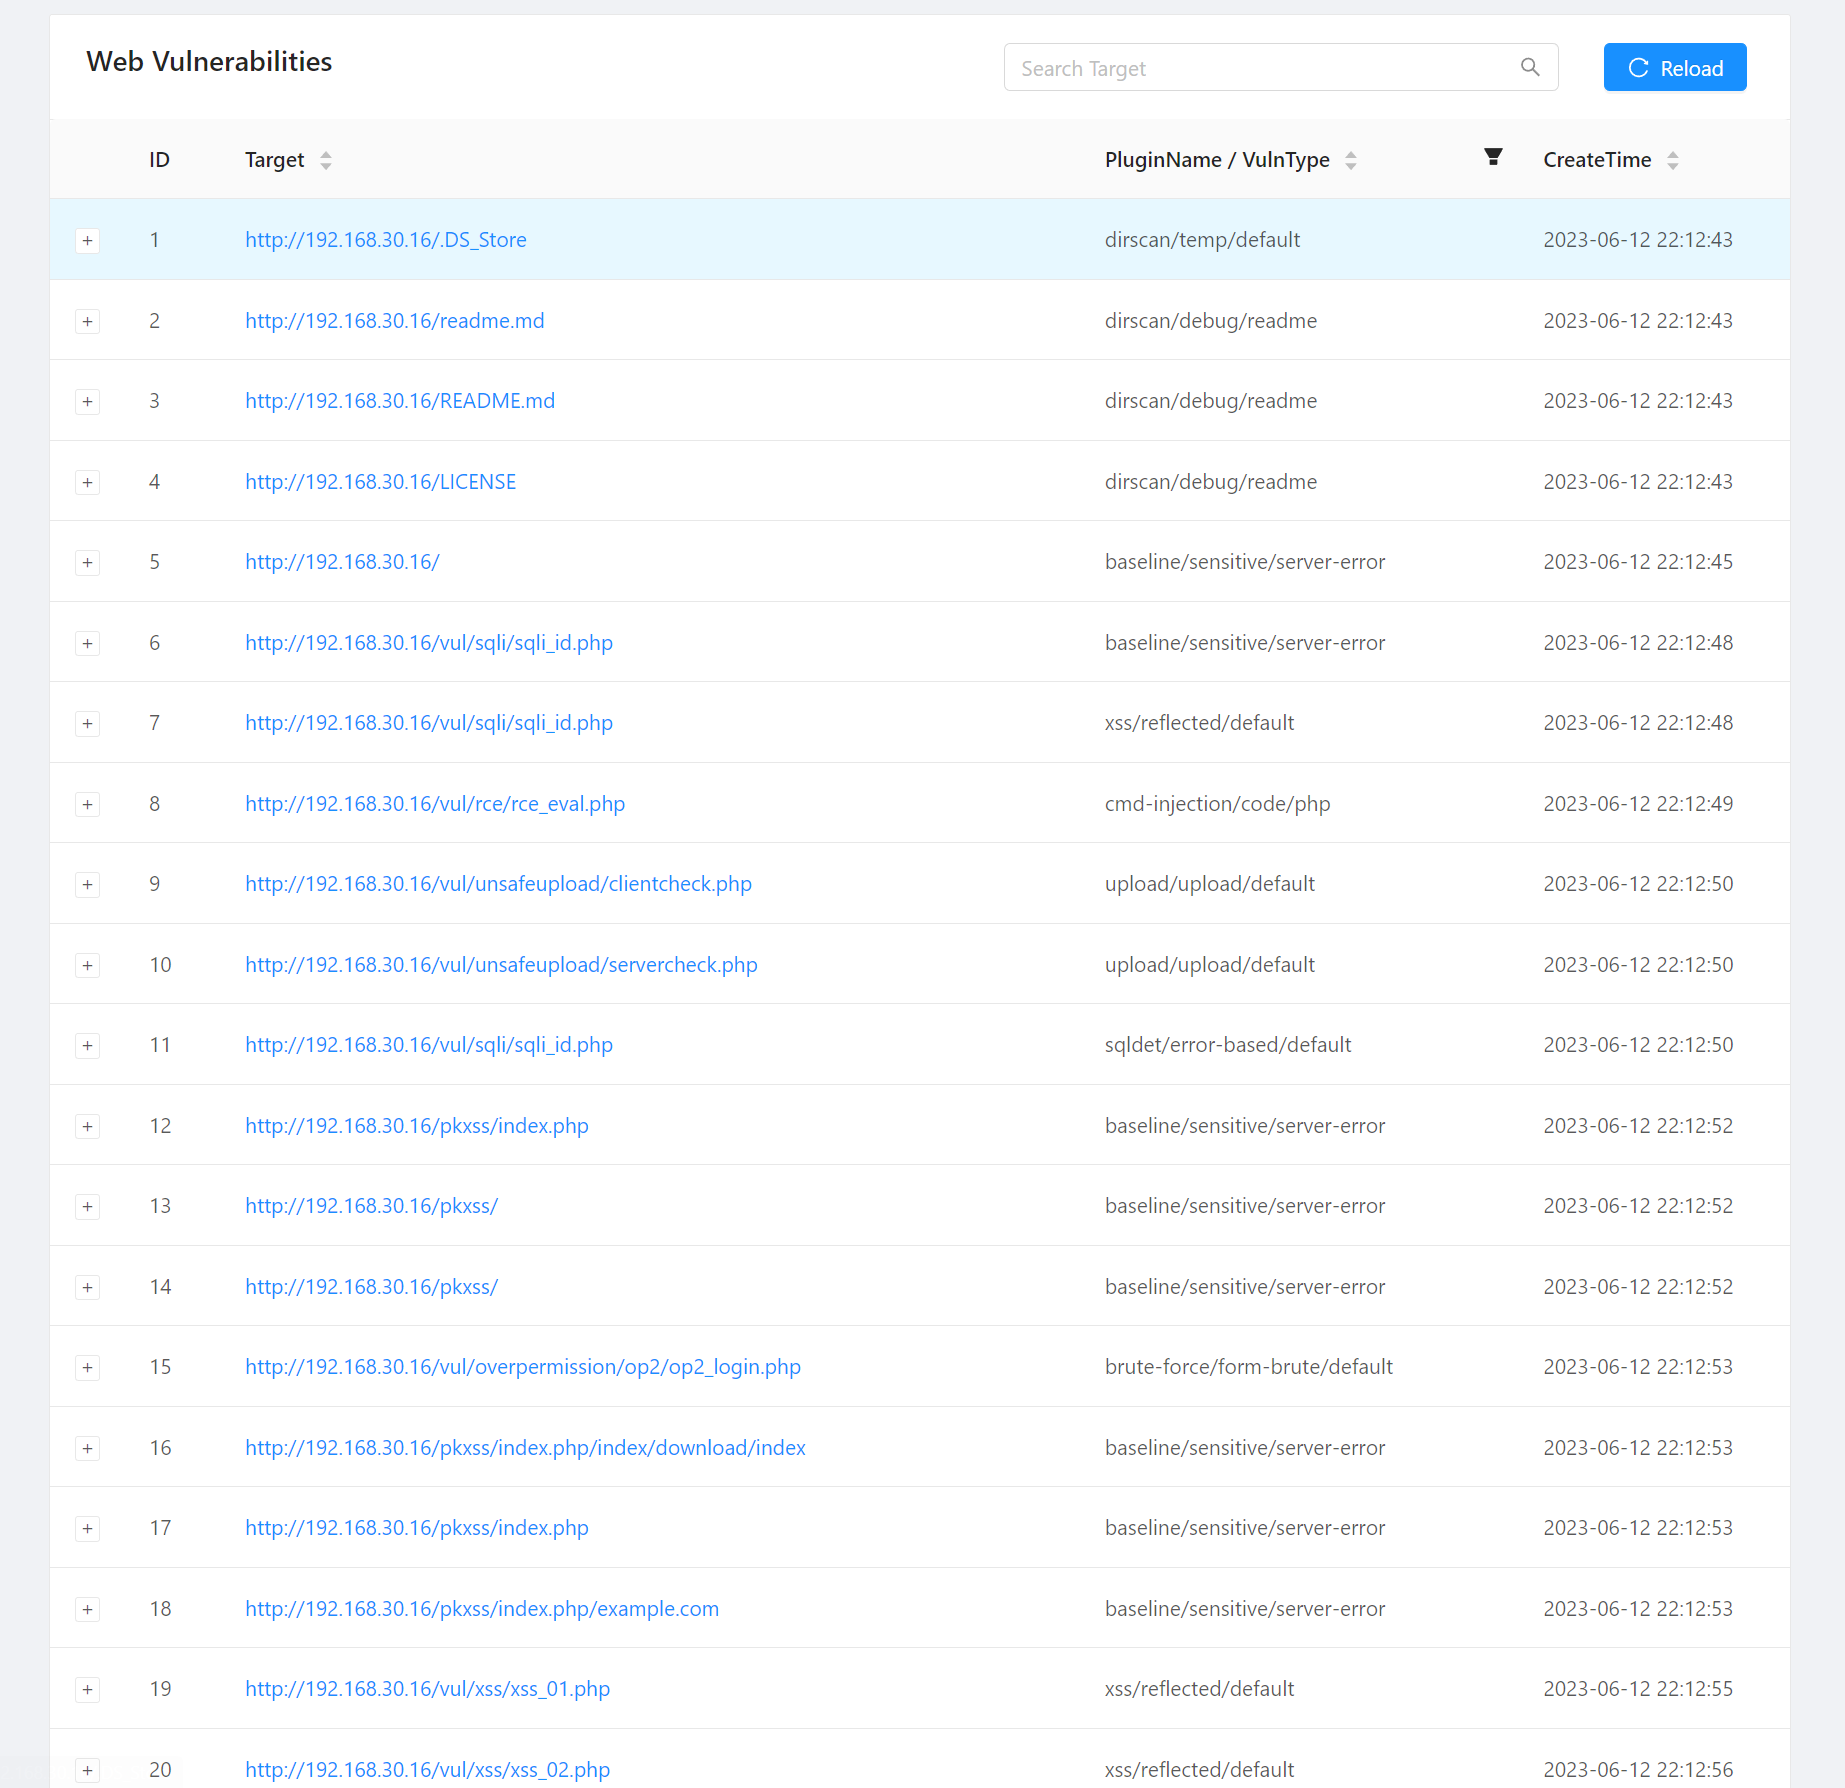
Task: Expand row 2 readme.md details
Action: click(x=88, y=321)
